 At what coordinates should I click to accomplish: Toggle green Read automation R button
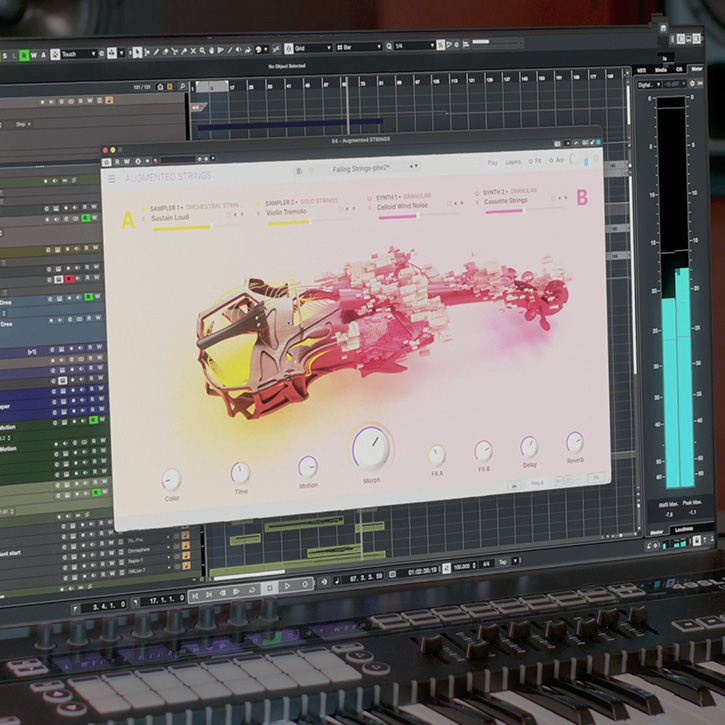tap(24, 55)
